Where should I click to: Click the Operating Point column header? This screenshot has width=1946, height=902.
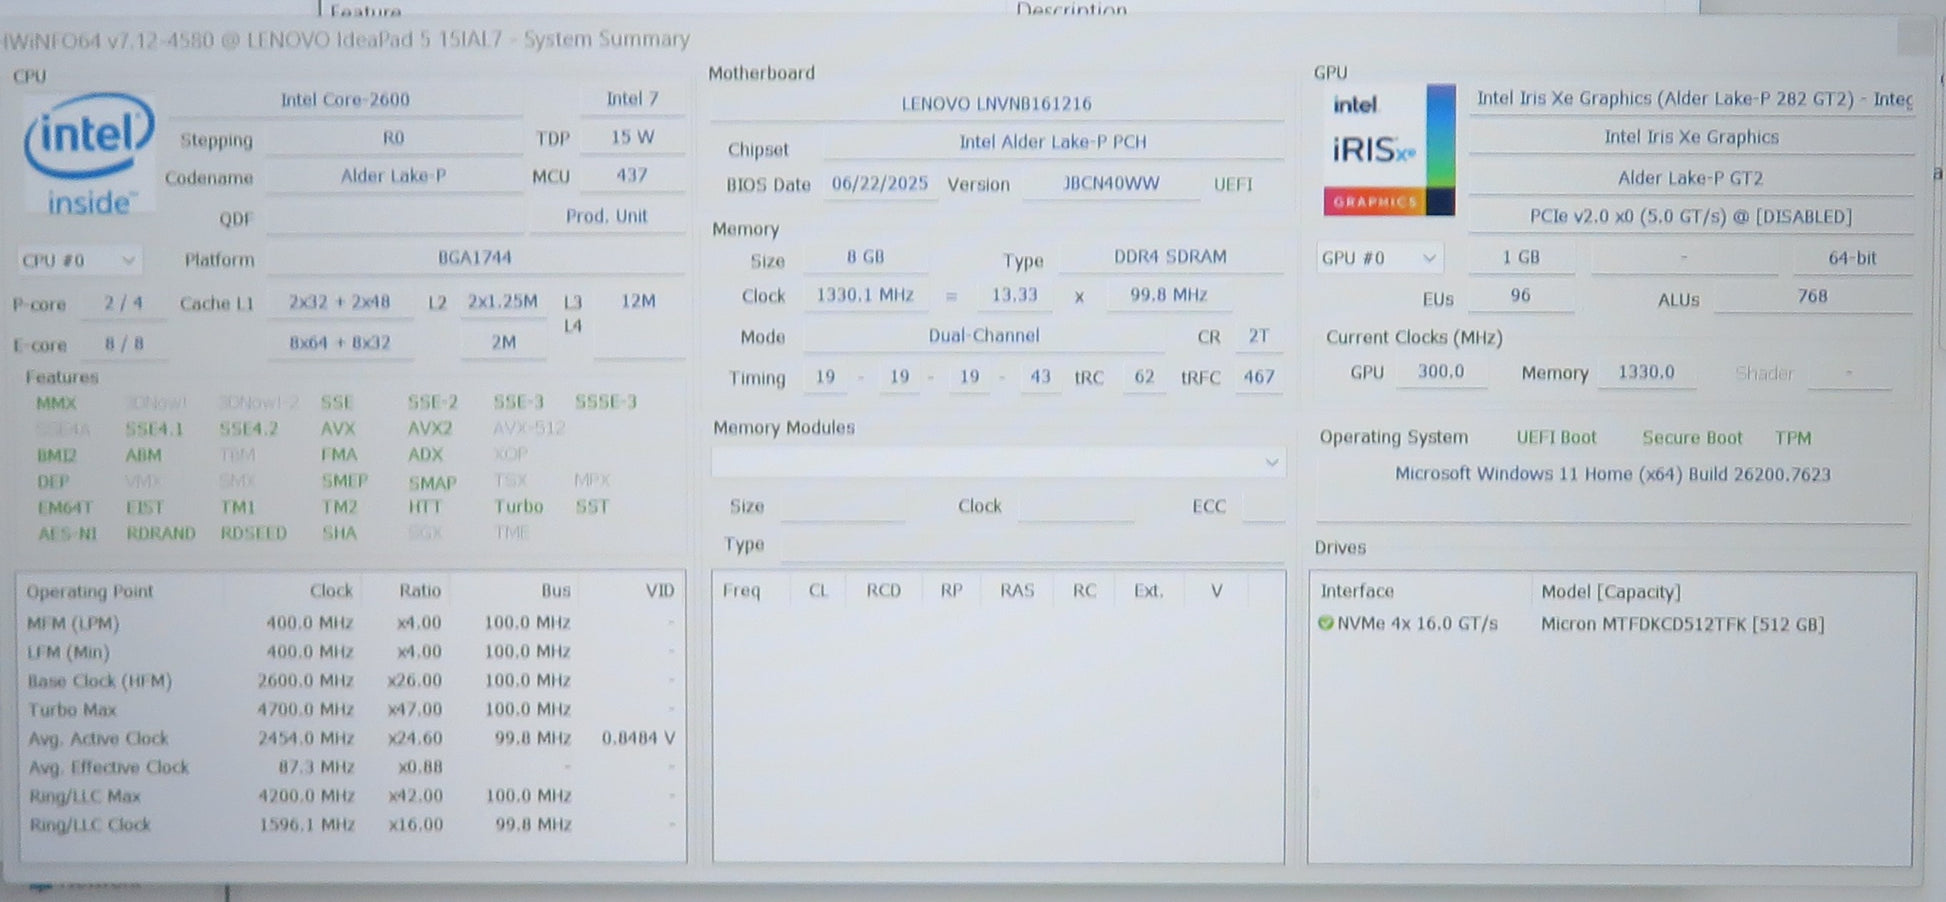(x=90, y=591)
